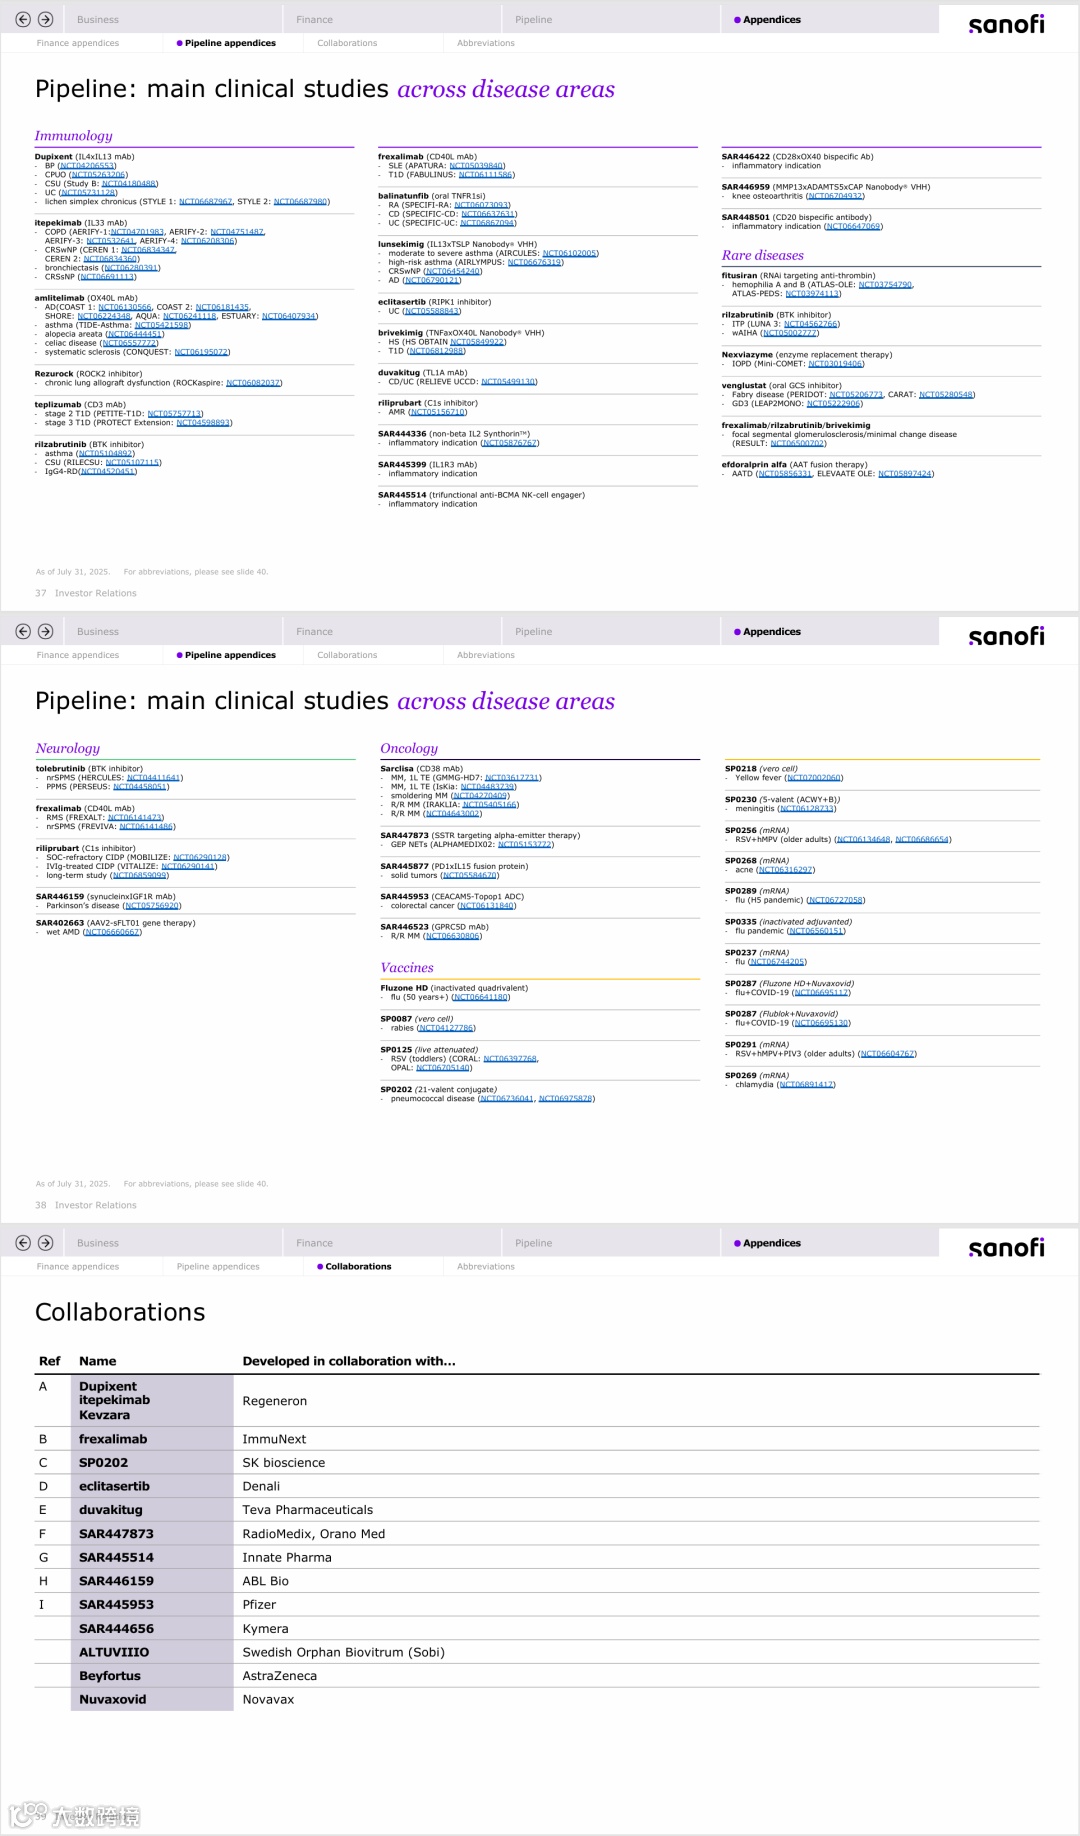Click the sanofi logo on the Collaborations slide
This screenshot has width=1080, height=1836.
(x=1006, y=1247)
